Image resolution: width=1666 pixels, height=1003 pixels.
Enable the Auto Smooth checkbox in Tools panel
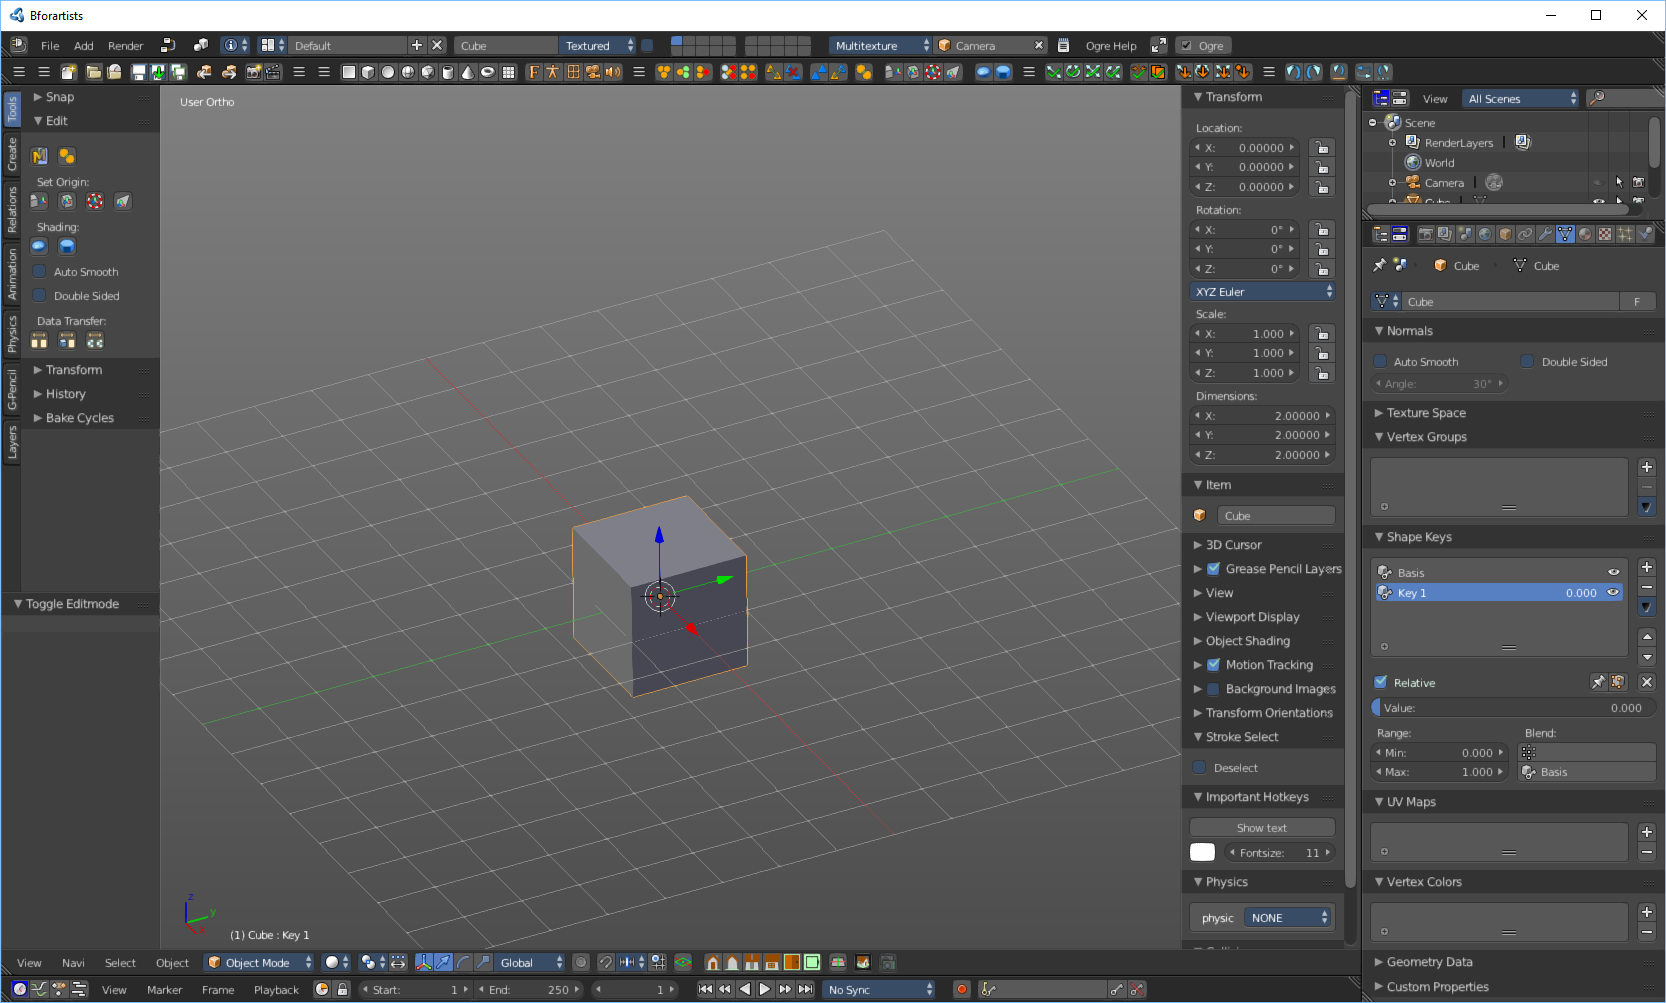(x=40, y=272)
